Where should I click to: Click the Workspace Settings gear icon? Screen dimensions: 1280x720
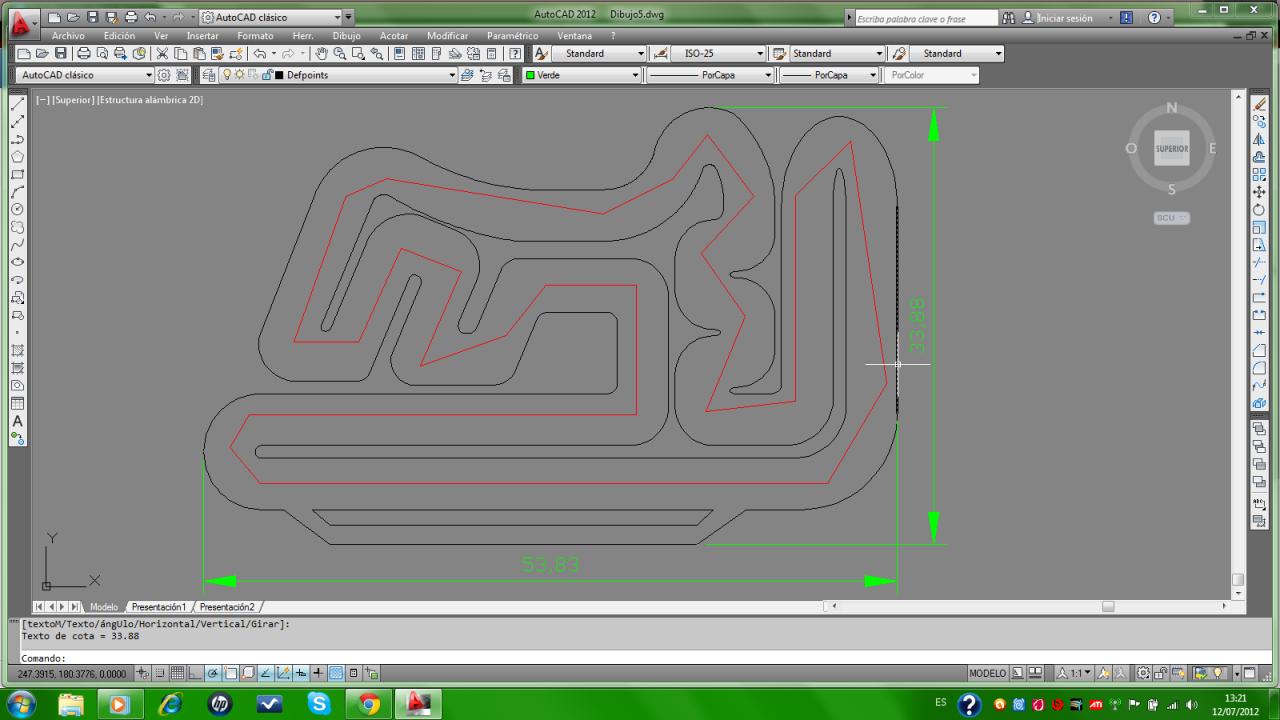(165, 75)
